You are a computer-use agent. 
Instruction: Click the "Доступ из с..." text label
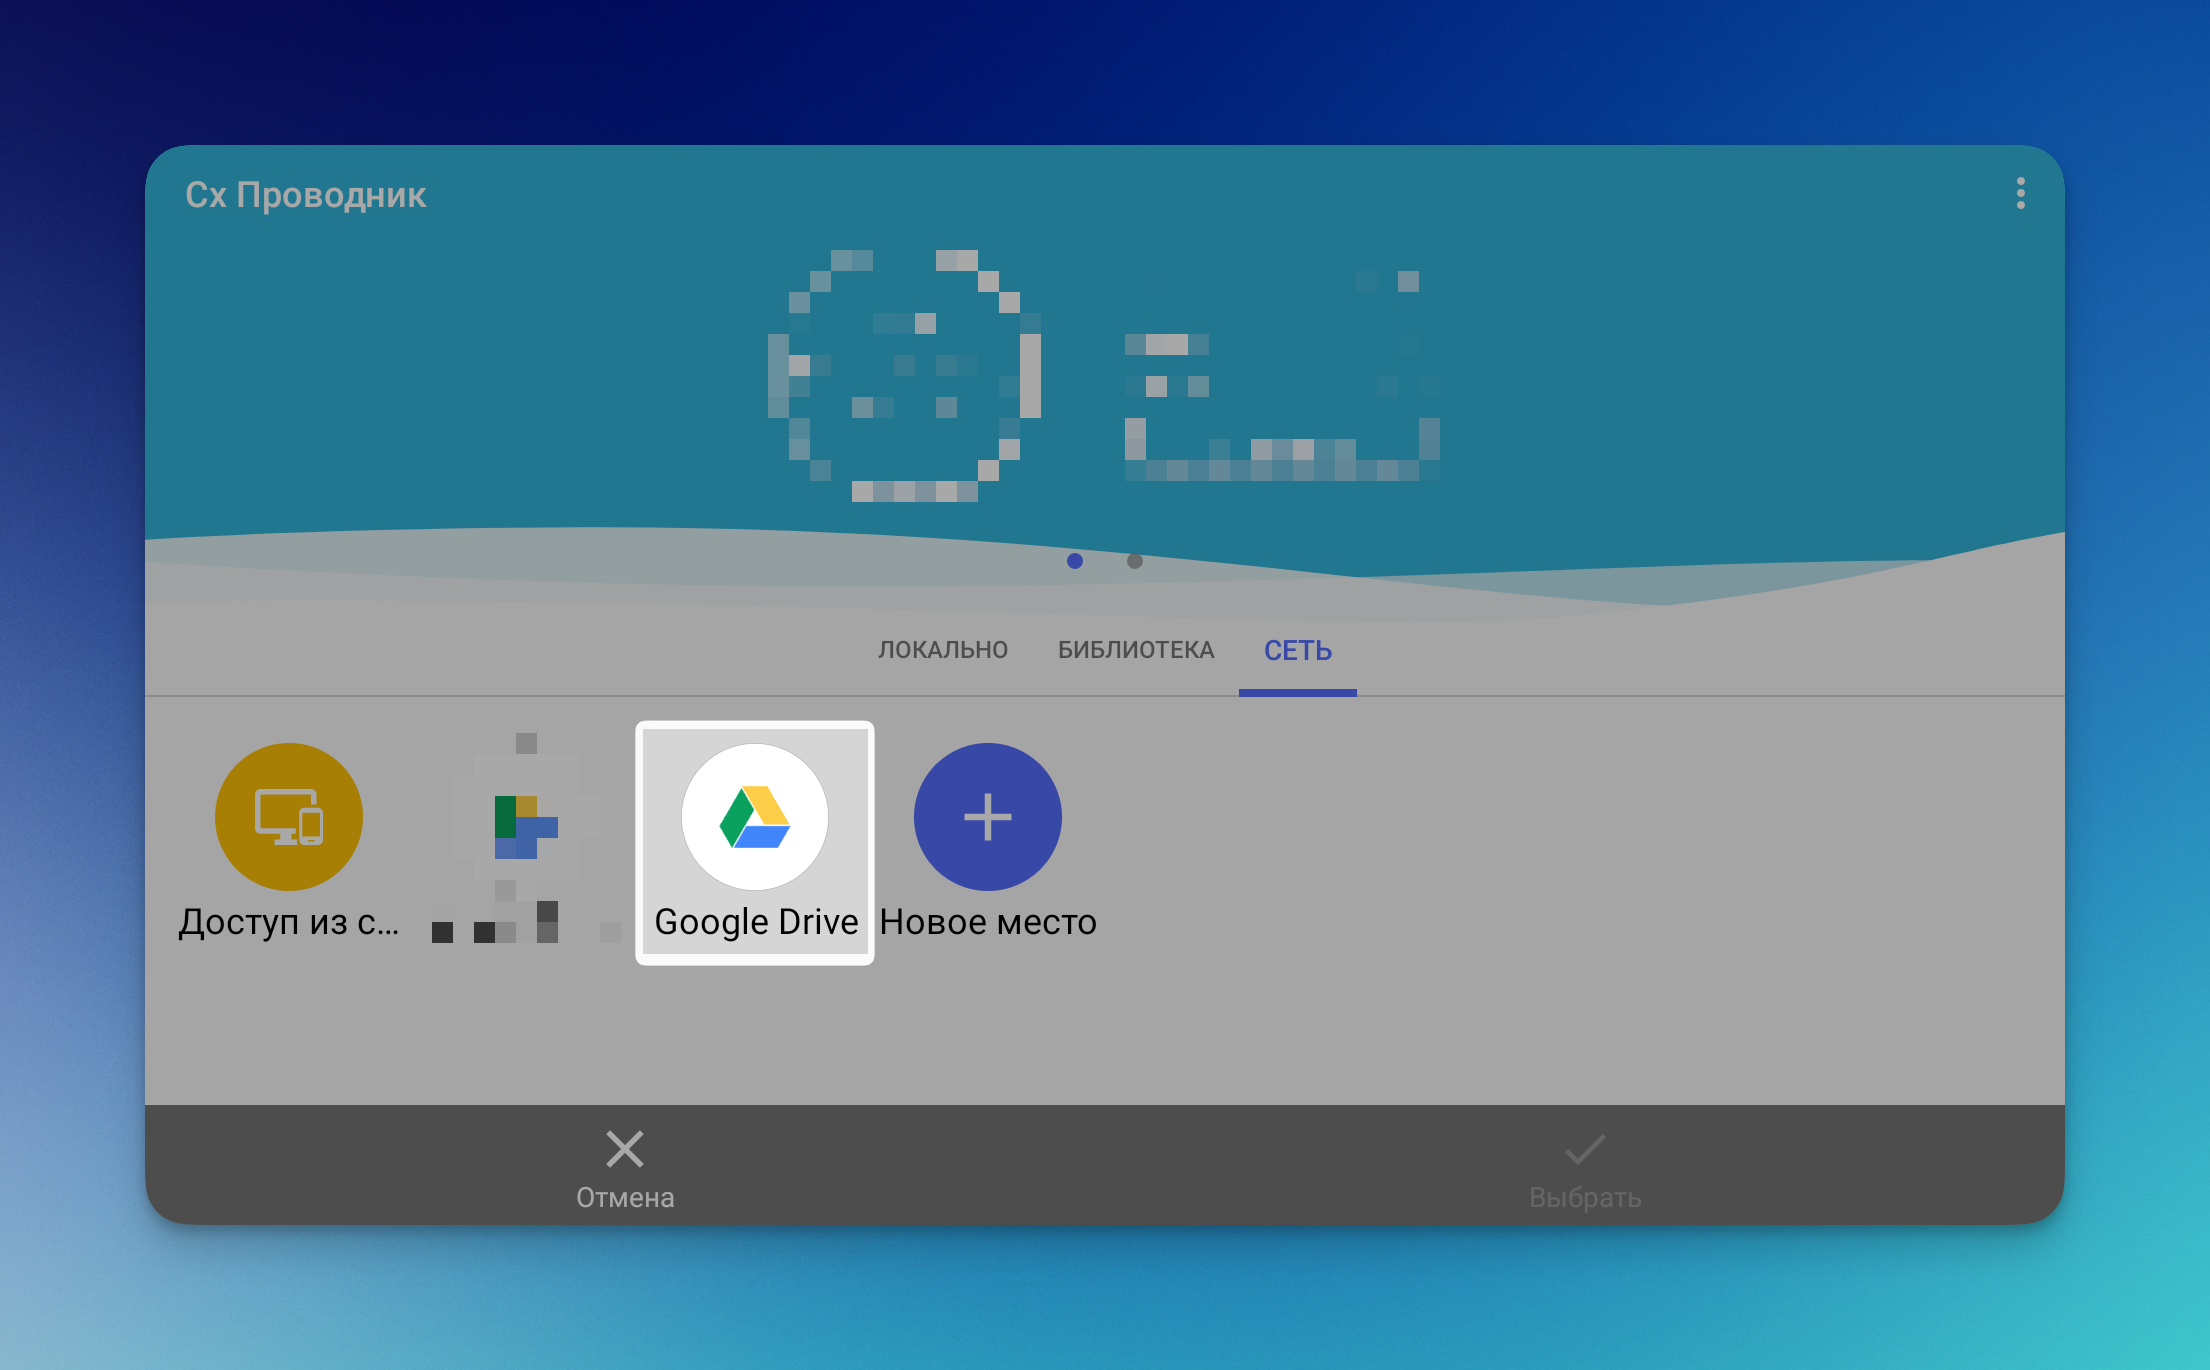pyautogui.click(x=289, y=922)
